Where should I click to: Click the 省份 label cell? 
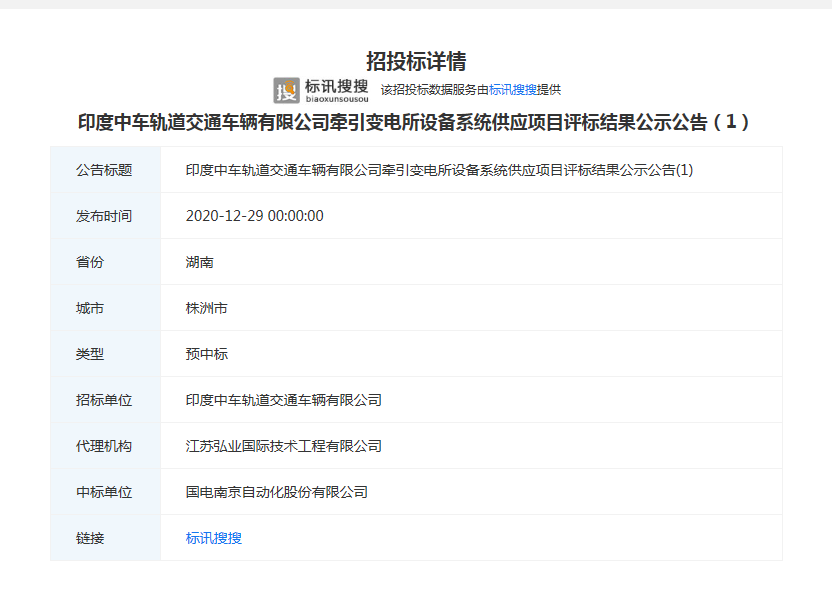click(x=106, y=261)
